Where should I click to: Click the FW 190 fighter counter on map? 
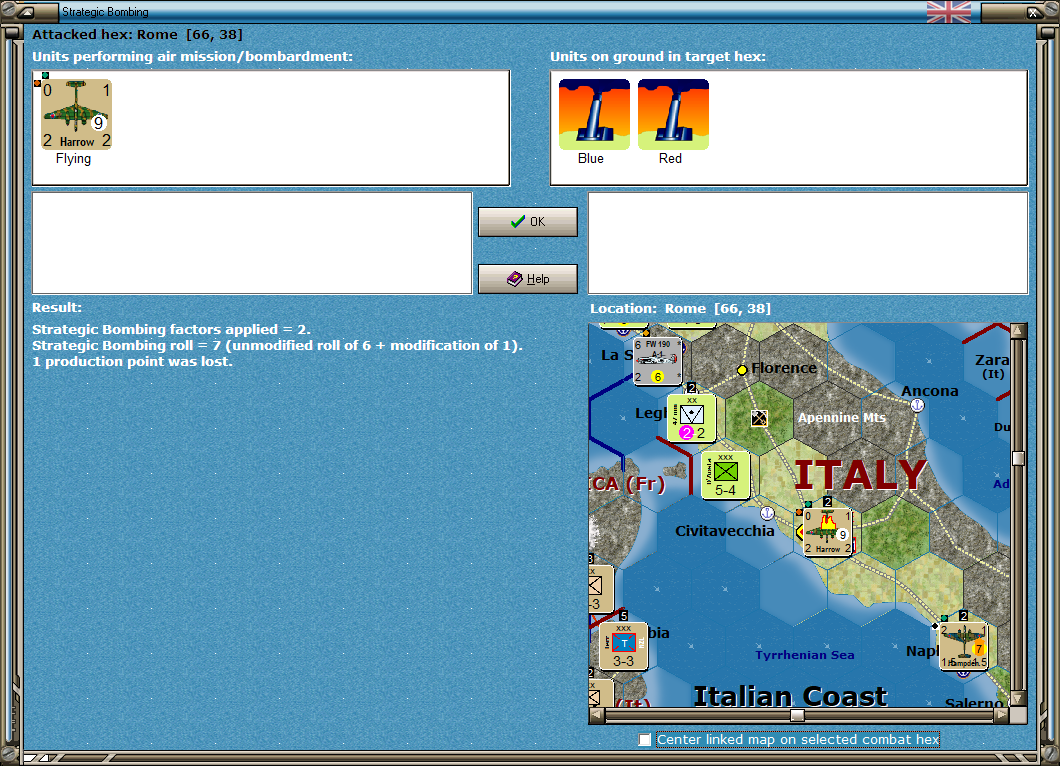pyautogui.click(x=657, y=361)
